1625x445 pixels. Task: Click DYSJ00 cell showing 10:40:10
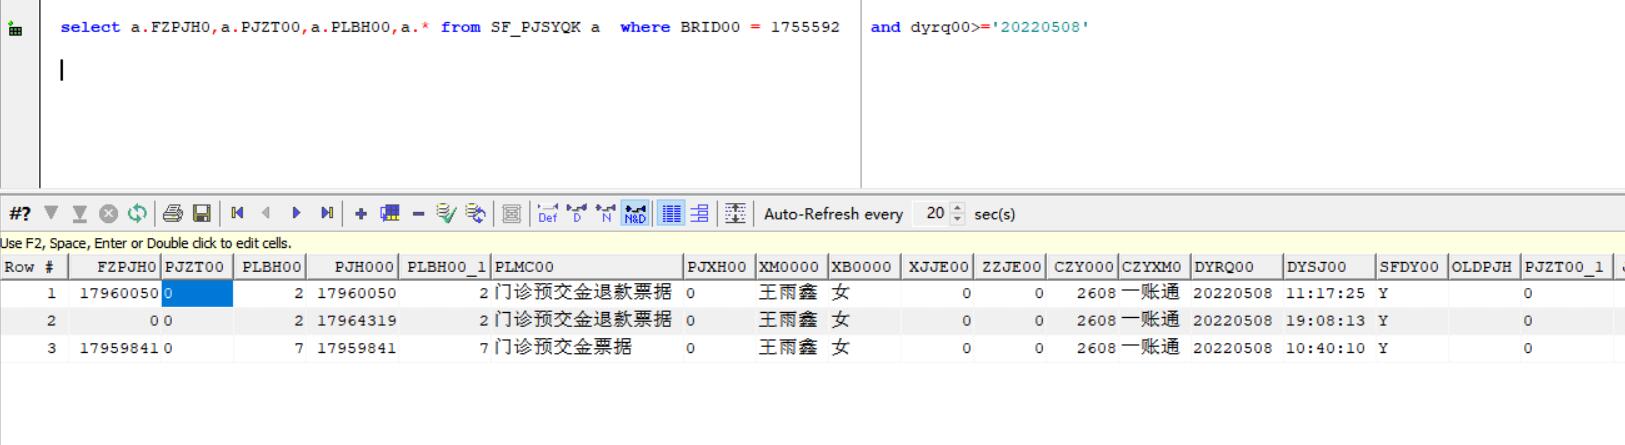point(1329,348)
